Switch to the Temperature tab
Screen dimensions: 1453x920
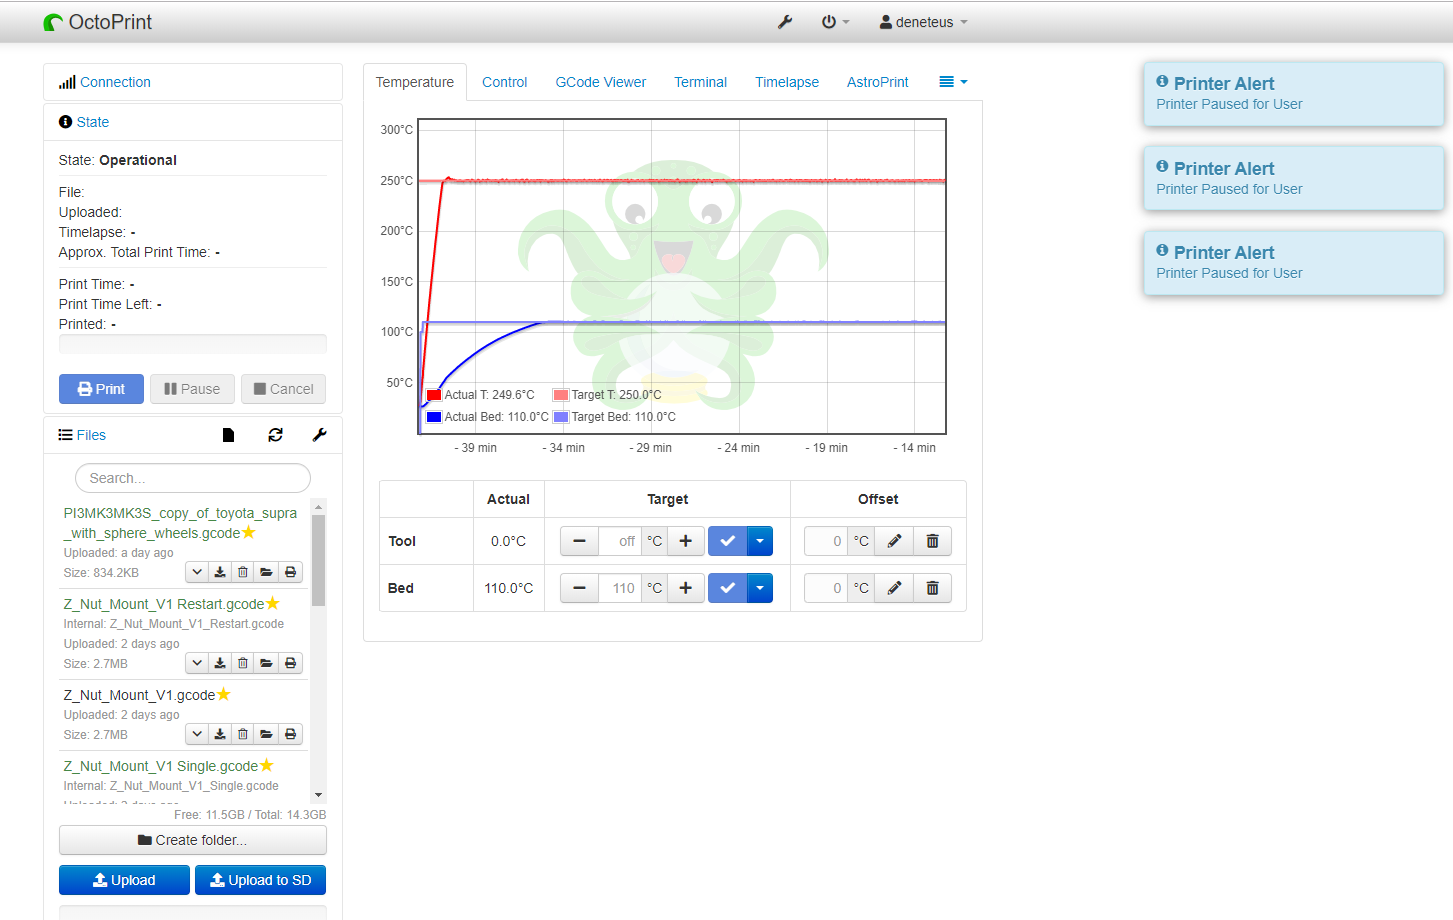pos(415,82)
